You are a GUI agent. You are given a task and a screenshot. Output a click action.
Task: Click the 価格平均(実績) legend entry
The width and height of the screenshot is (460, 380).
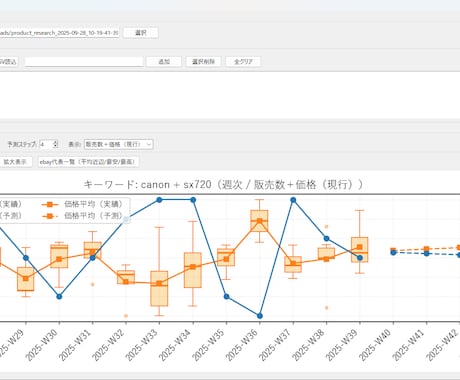[82, 204]
